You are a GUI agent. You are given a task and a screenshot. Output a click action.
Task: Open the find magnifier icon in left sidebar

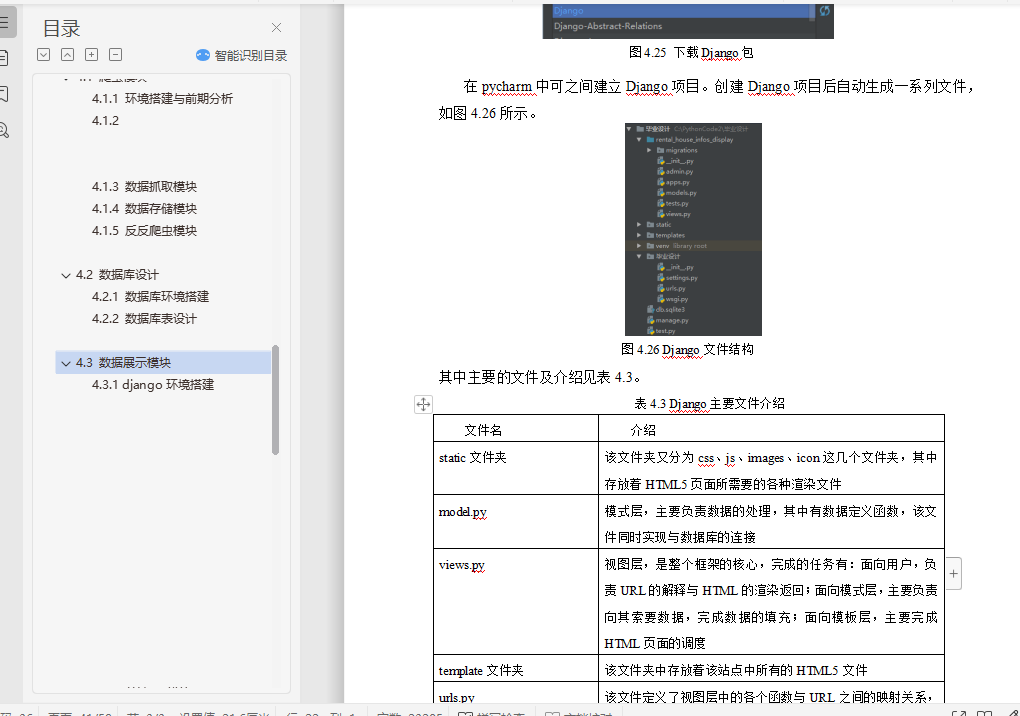pyautogui.click(x=4, y=130)
